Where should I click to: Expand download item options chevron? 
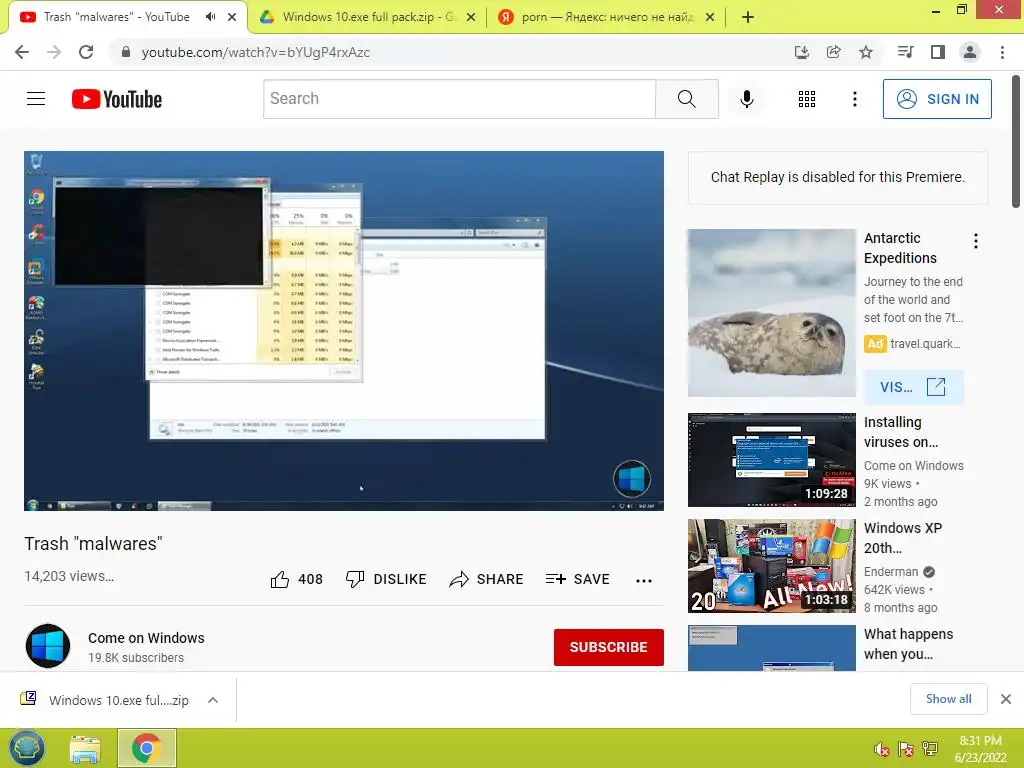pyautogui.click(x=212, y=700)
